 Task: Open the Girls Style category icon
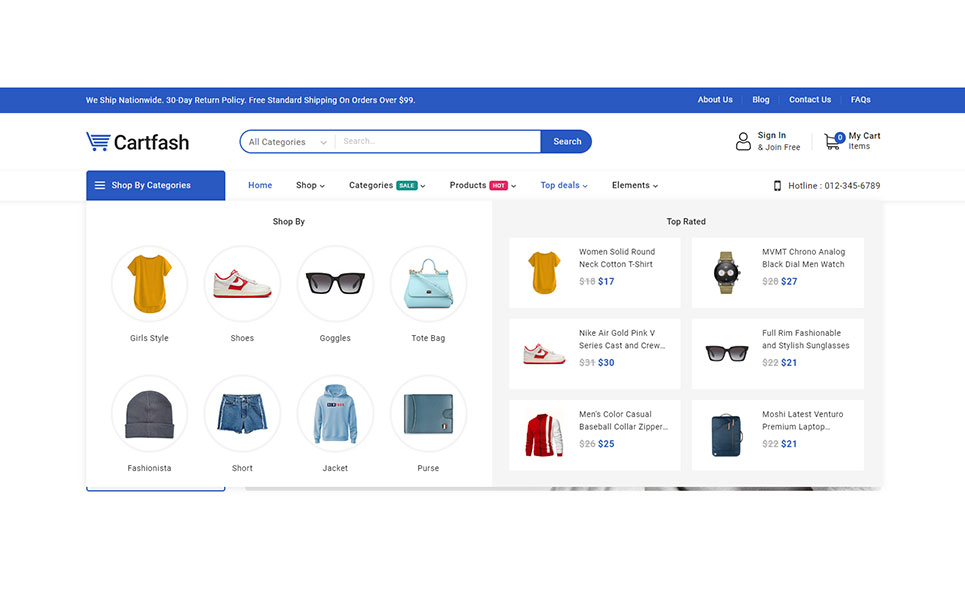149,284
